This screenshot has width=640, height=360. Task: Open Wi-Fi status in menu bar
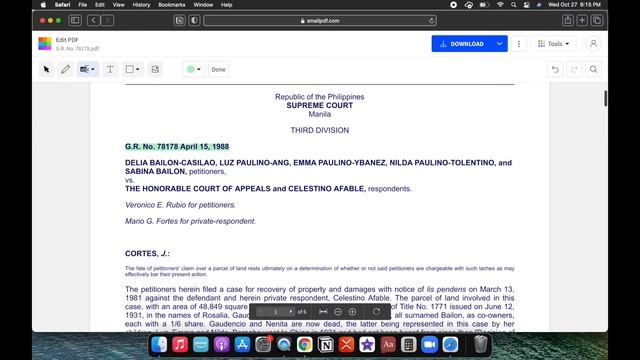click(500, 5)
